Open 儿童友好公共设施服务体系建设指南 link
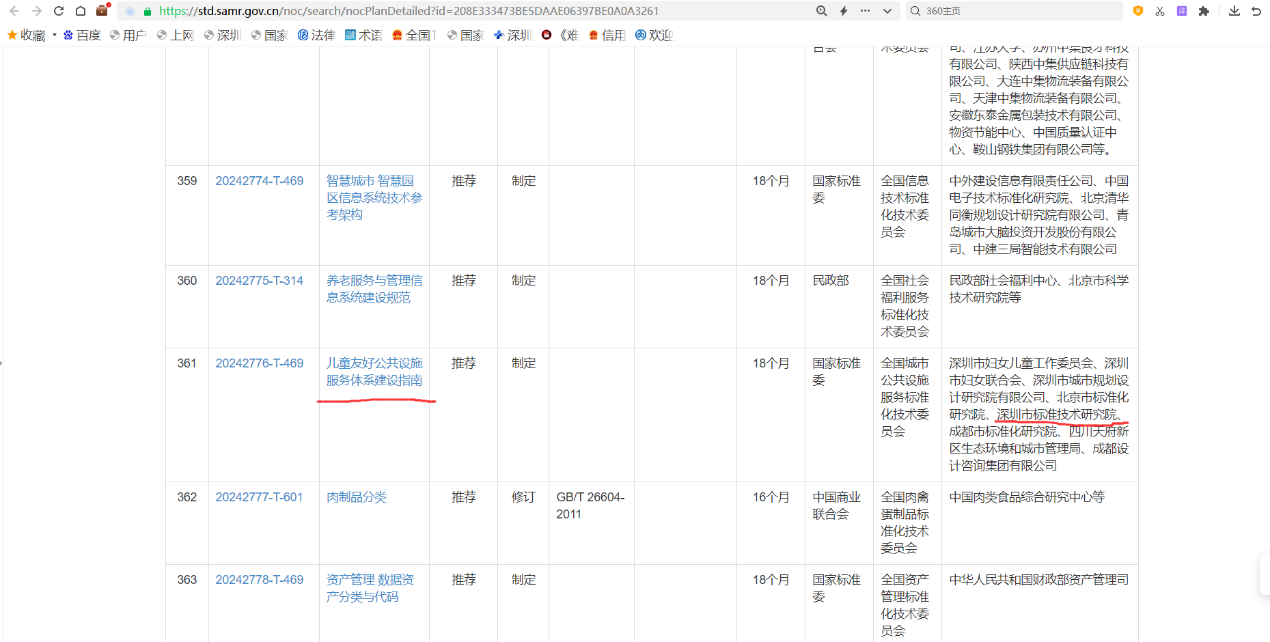This screenshot has width=1270, height=642. [x=374, y=372]
